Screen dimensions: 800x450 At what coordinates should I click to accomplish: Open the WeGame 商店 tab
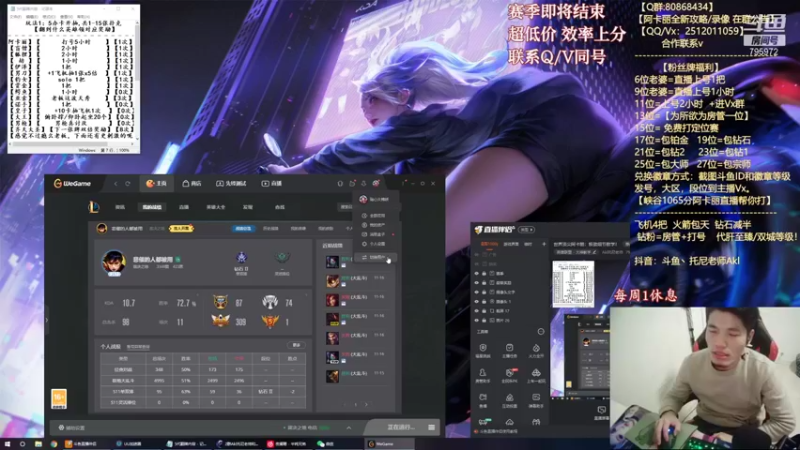[x=192, y=184]
